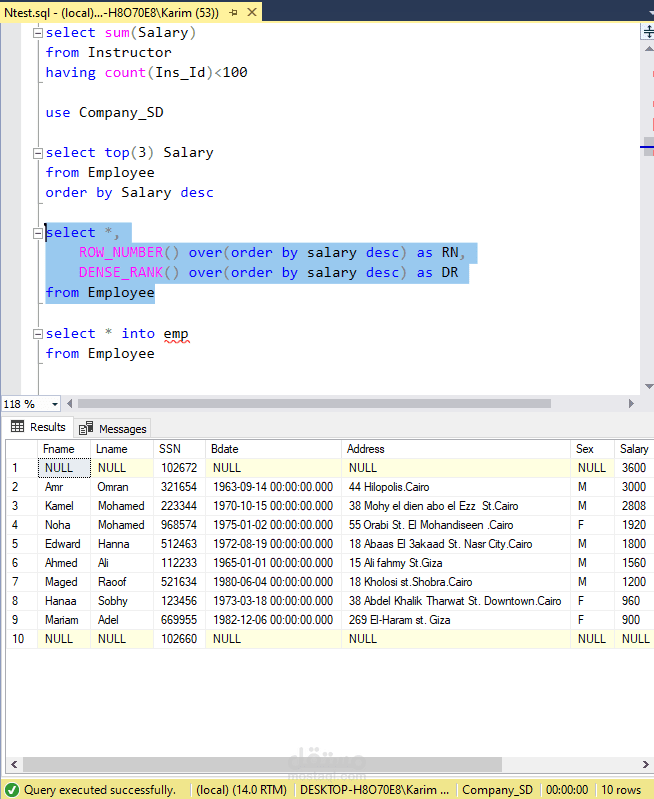Viewport: 654px width, 799px height.
Task: Click the editor vertical scroll down arrow
Action: pyautogui.click(x=648, y=386)
